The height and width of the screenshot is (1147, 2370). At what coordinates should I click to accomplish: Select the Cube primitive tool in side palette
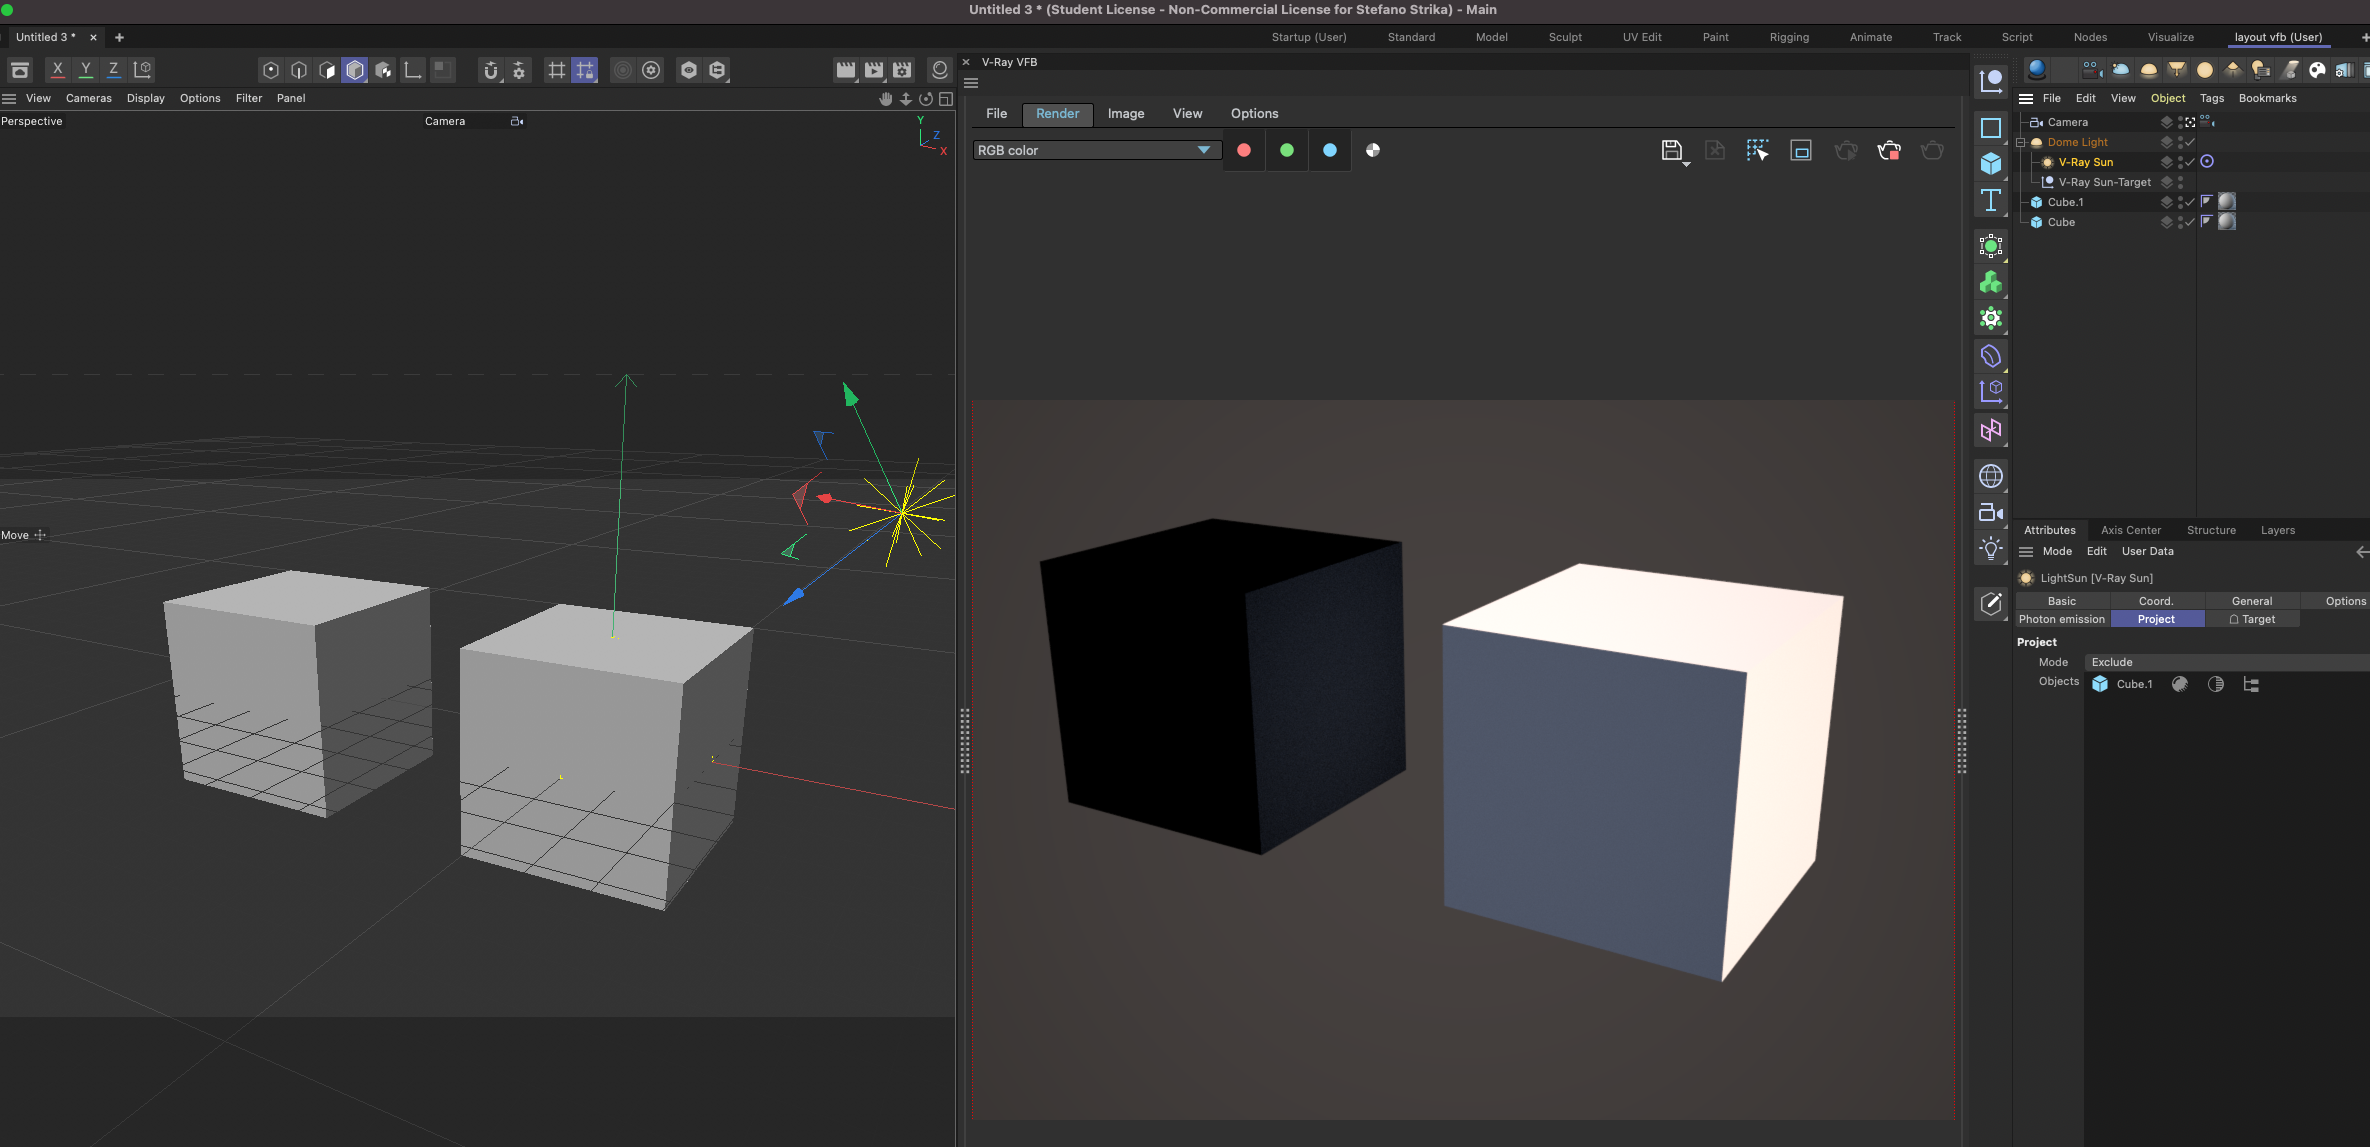[1991, 164]
